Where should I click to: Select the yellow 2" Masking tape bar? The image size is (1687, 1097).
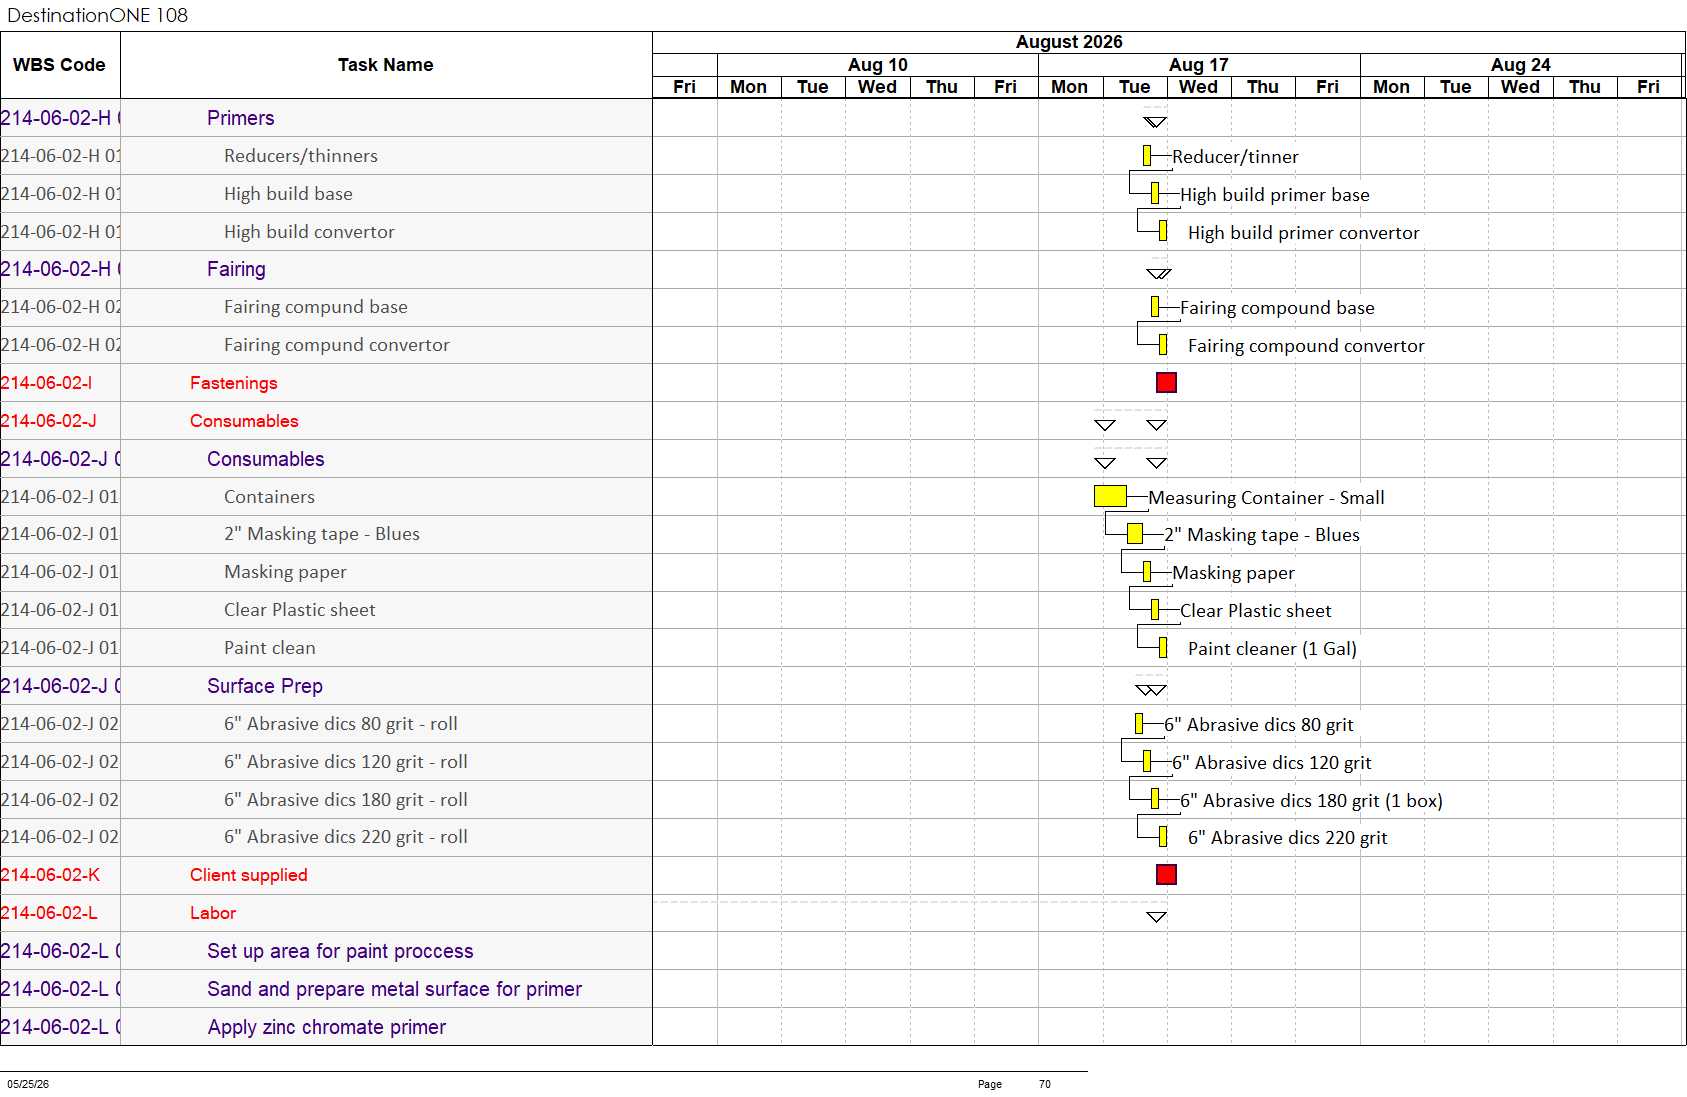(x=1135, y=534)
